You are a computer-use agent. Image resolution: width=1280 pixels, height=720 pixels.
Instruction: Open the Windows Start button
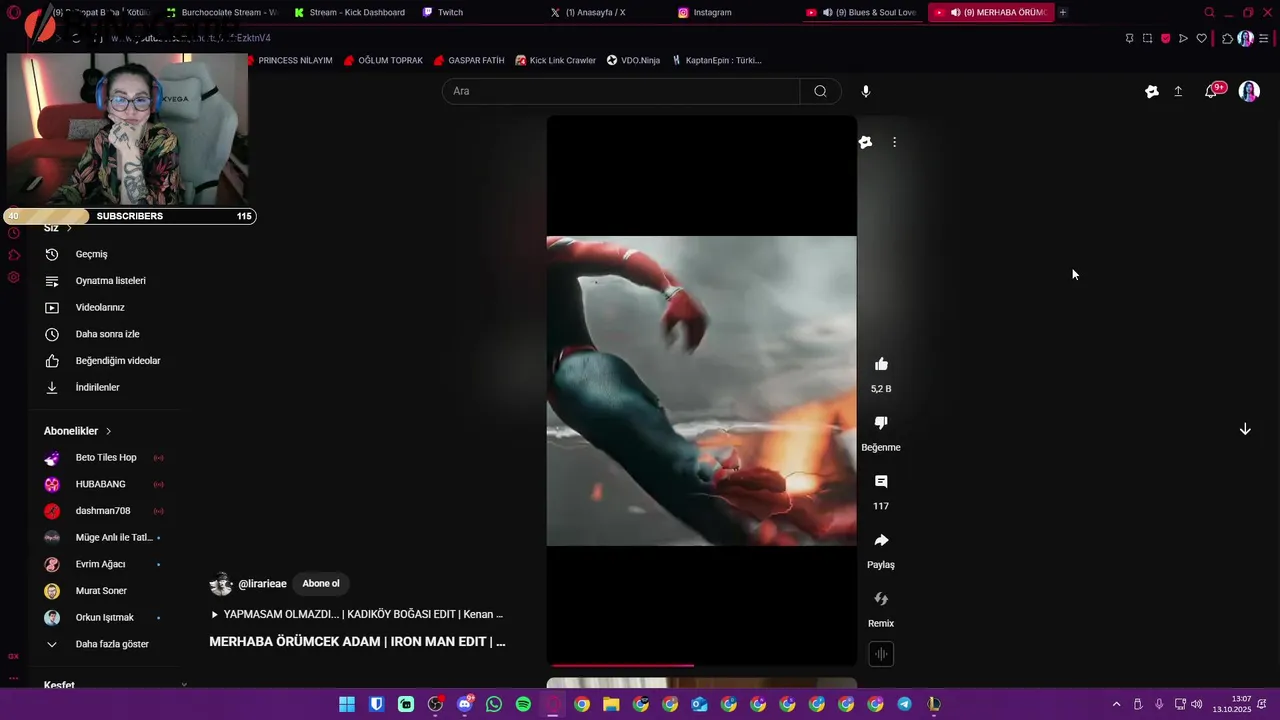[347, 704]
